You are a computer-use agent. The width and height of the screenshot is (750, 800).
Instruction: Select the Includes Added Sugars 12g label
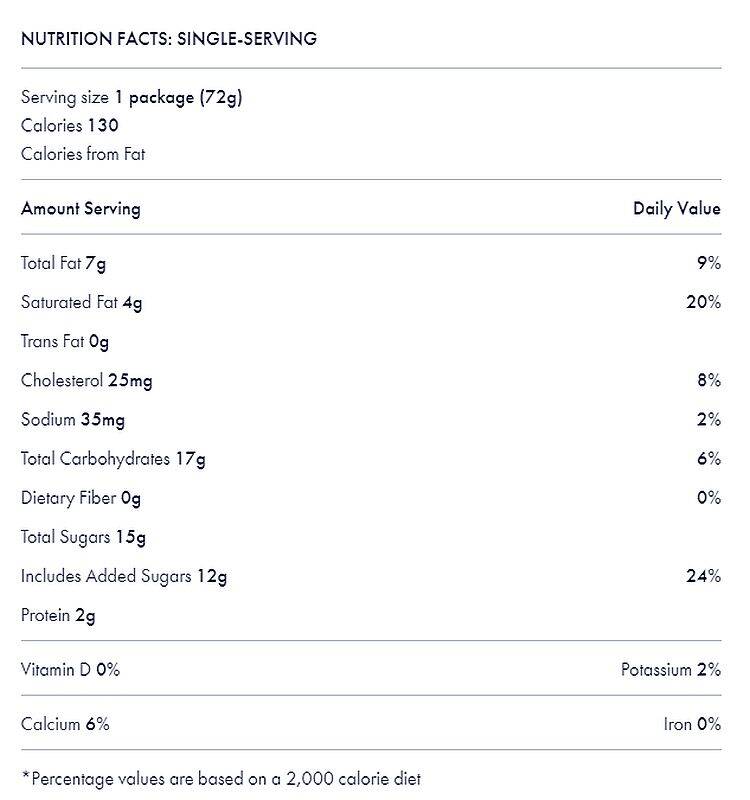[124, 576]
